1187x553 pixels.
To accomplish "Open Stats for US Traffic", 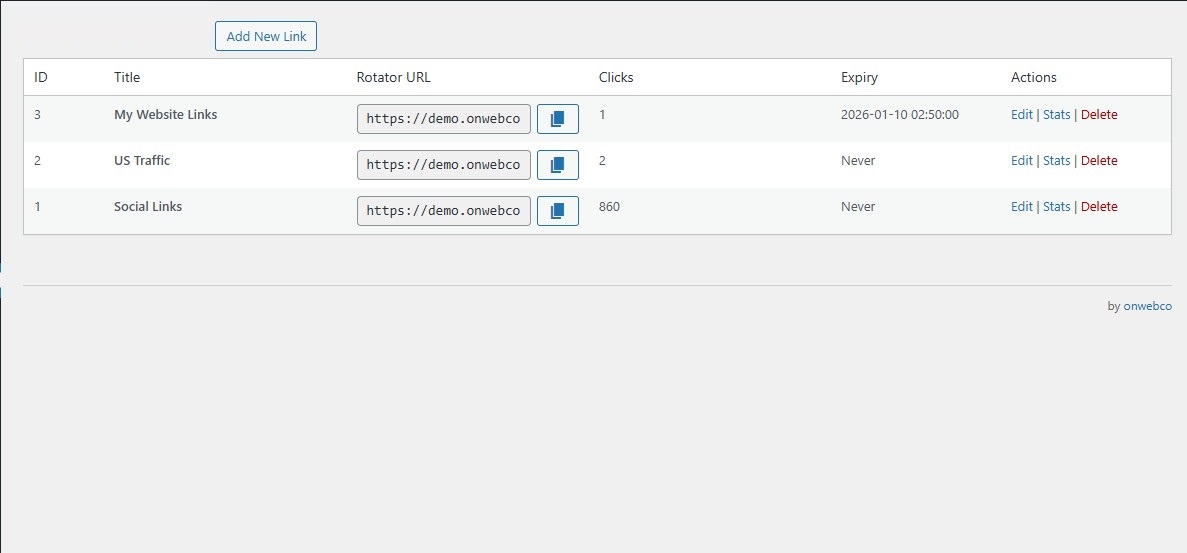I will (1056, 160).
